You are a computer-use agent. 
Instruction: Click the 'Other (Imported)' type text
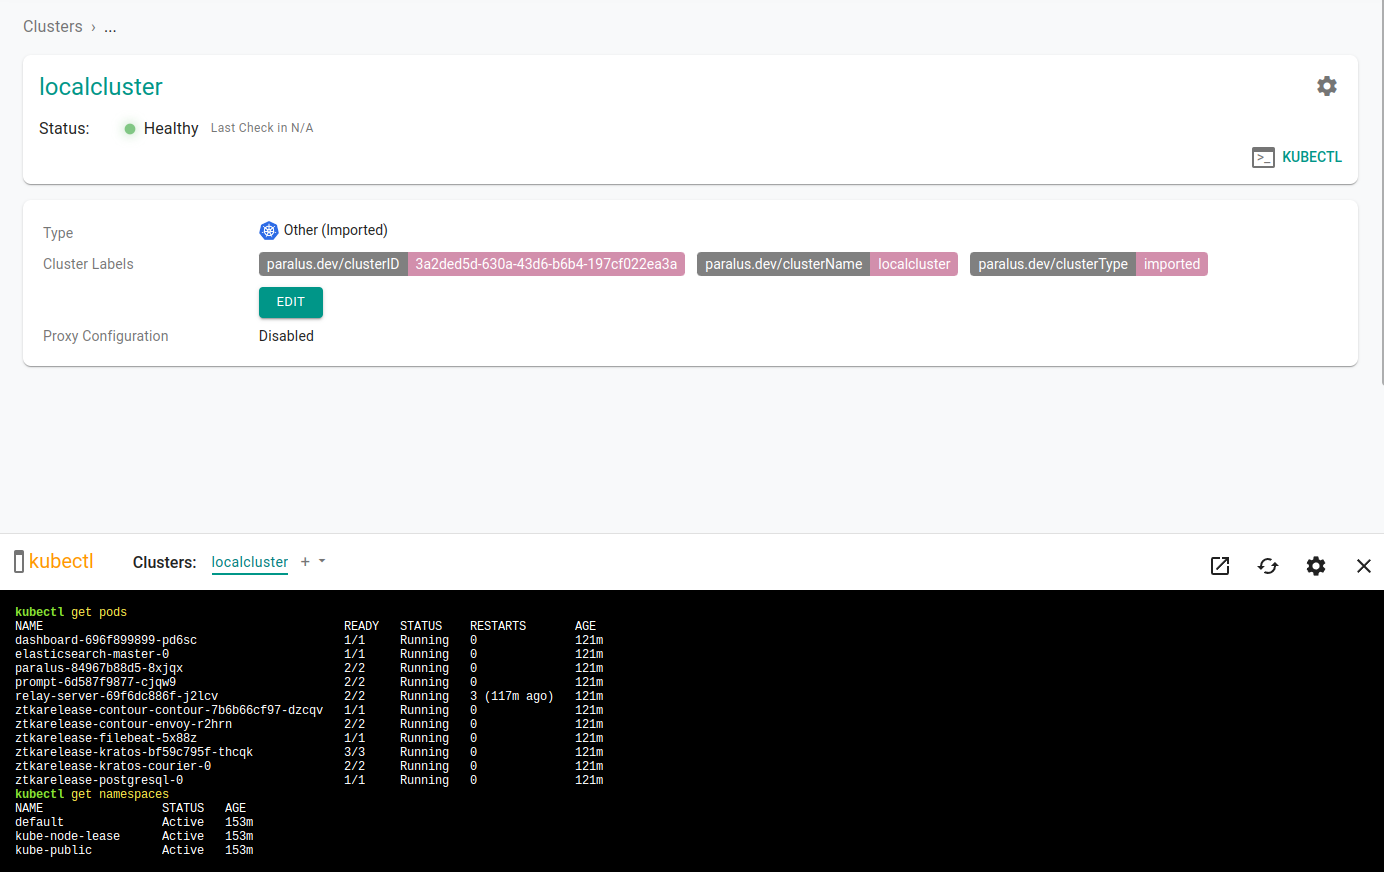[335, 230]
